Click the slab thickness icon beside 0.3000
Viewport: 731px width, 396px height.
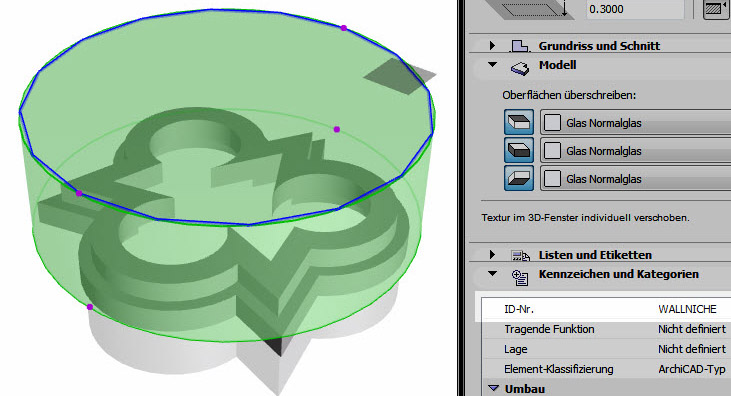pos(530,9)
